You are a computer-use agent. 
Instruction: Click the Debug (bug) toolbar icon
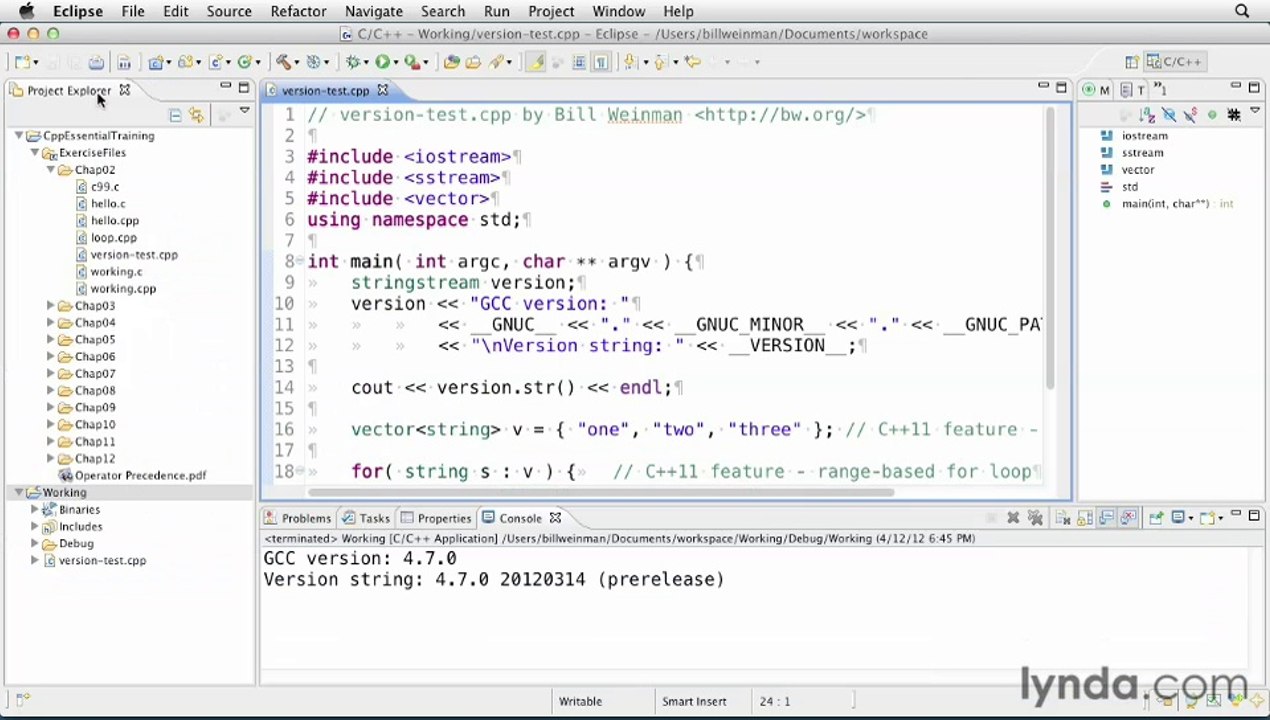coord(352,62)
